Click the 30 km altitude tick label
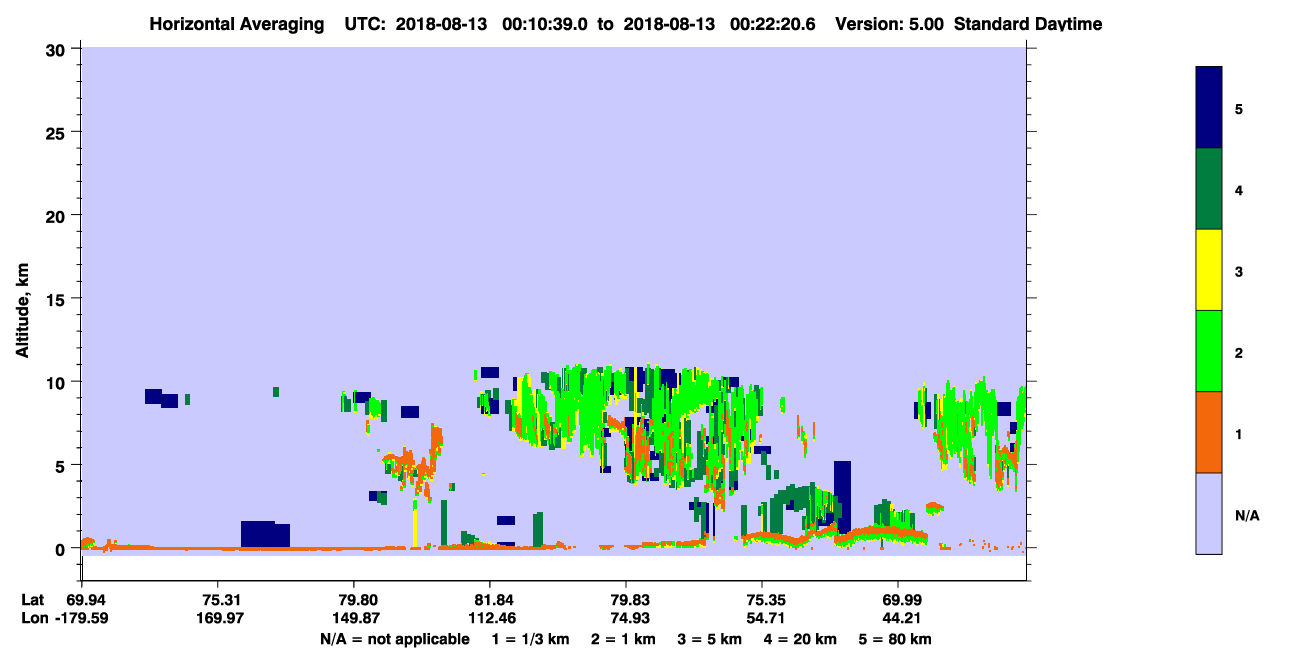This screenshot has height=667, width=1300. [58, 49]
